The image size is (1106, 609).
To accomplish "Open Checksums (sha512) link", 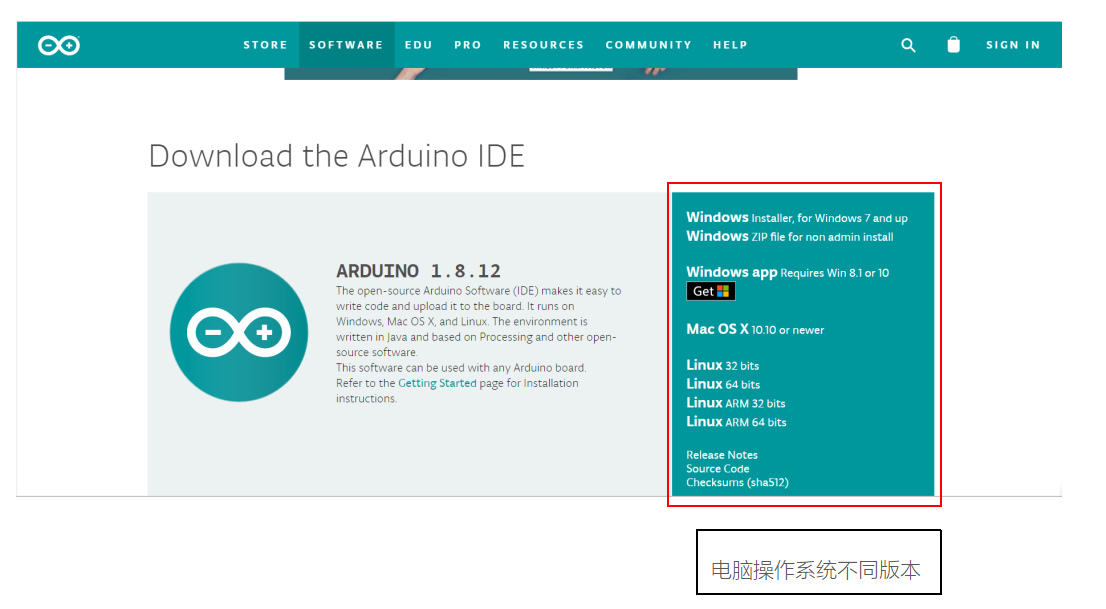I will [x=738, y=483].
